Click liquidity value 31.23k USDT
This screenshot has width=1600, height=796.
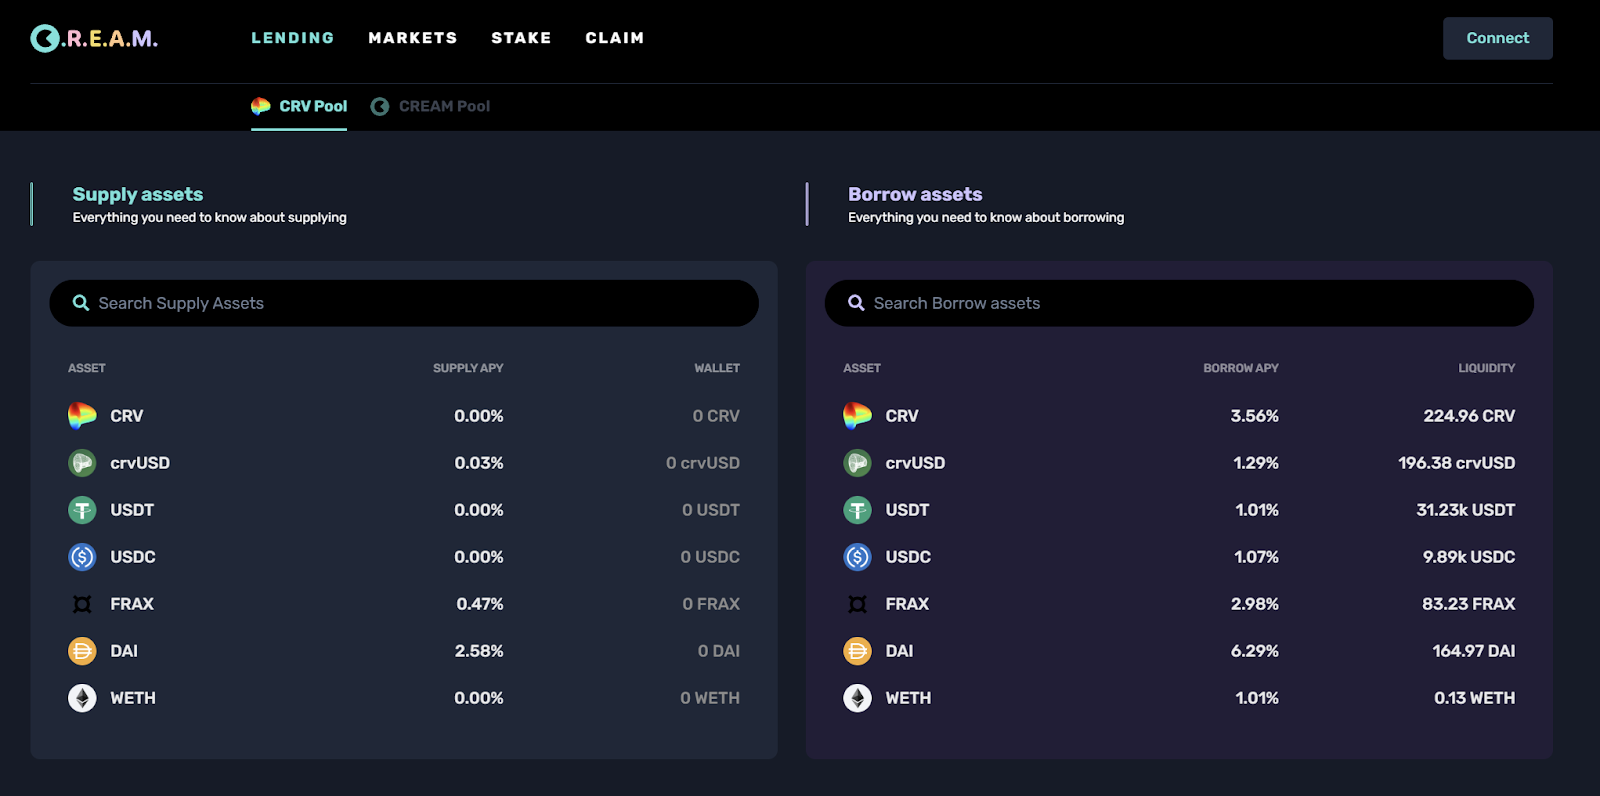pyautogui.click(x=1466, y=510)
